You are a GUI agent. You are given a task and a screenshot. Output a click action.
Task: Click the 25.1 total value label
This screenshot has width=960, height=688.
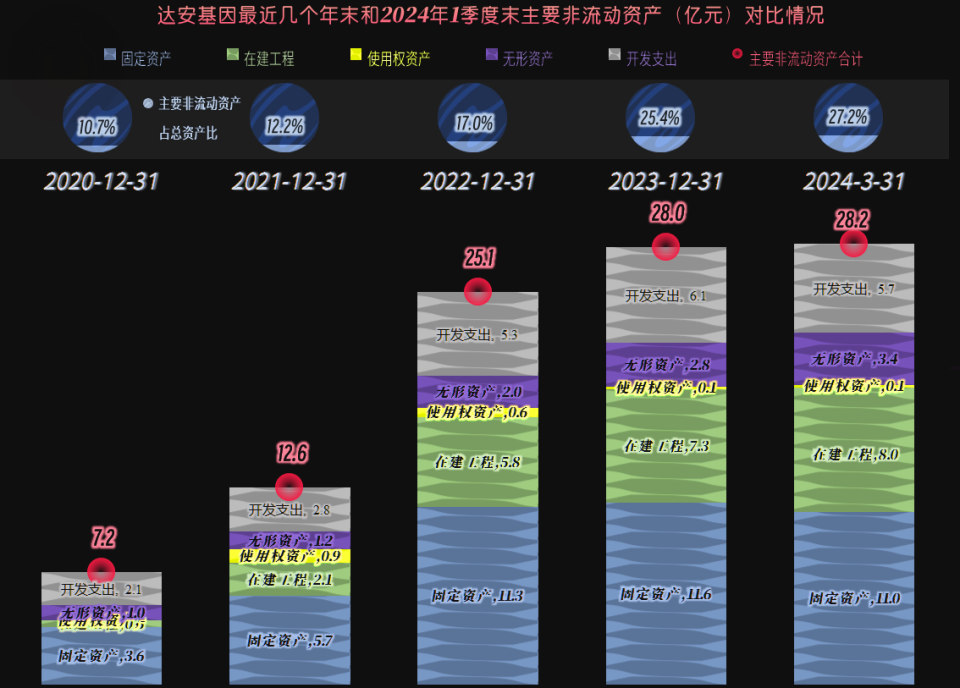click(x=479, y=258)
